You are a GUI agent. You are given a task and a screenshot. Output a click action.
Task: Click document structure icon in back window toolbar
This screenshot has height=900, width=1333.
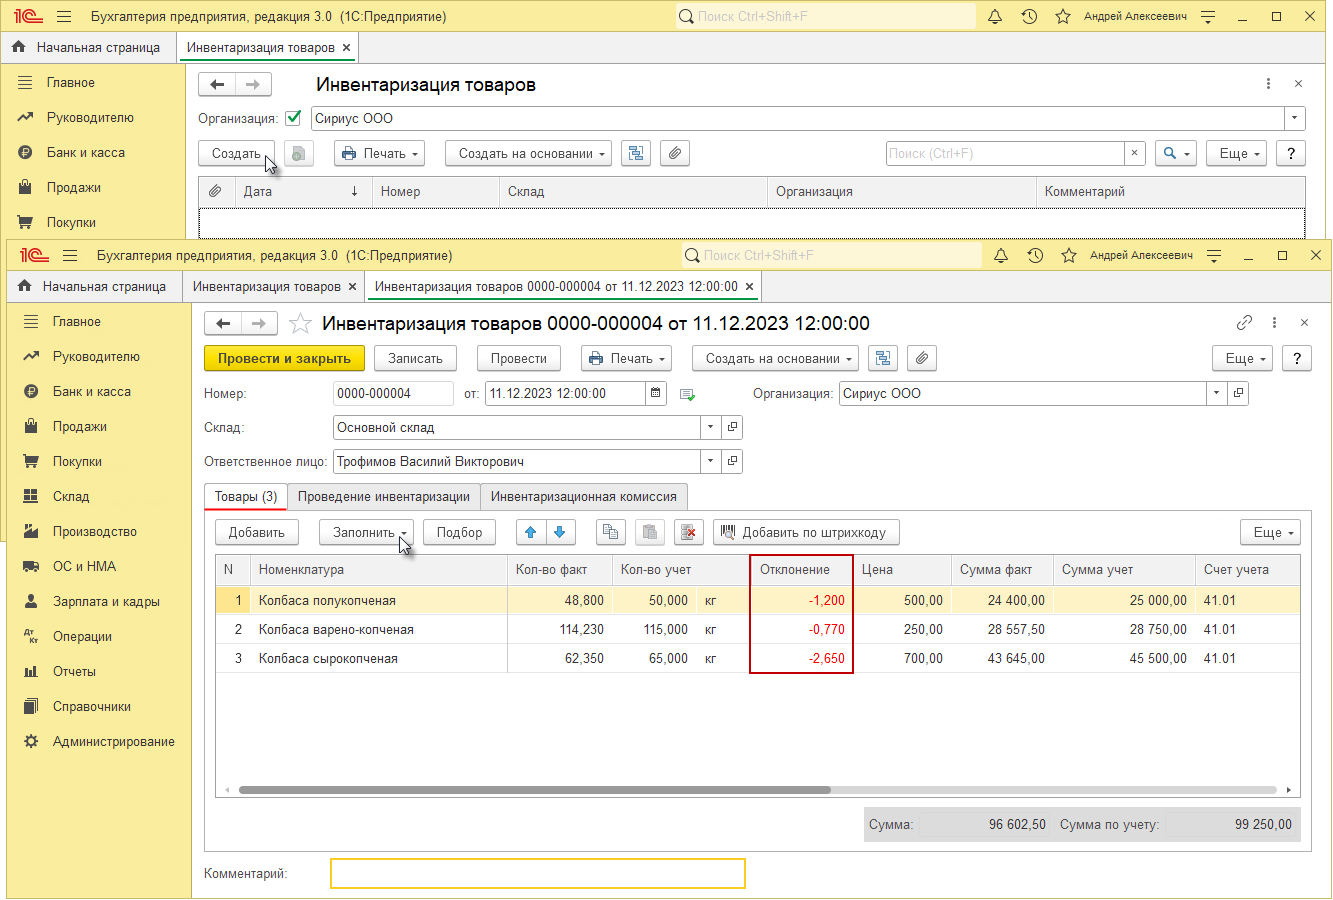tap(636, 153)
